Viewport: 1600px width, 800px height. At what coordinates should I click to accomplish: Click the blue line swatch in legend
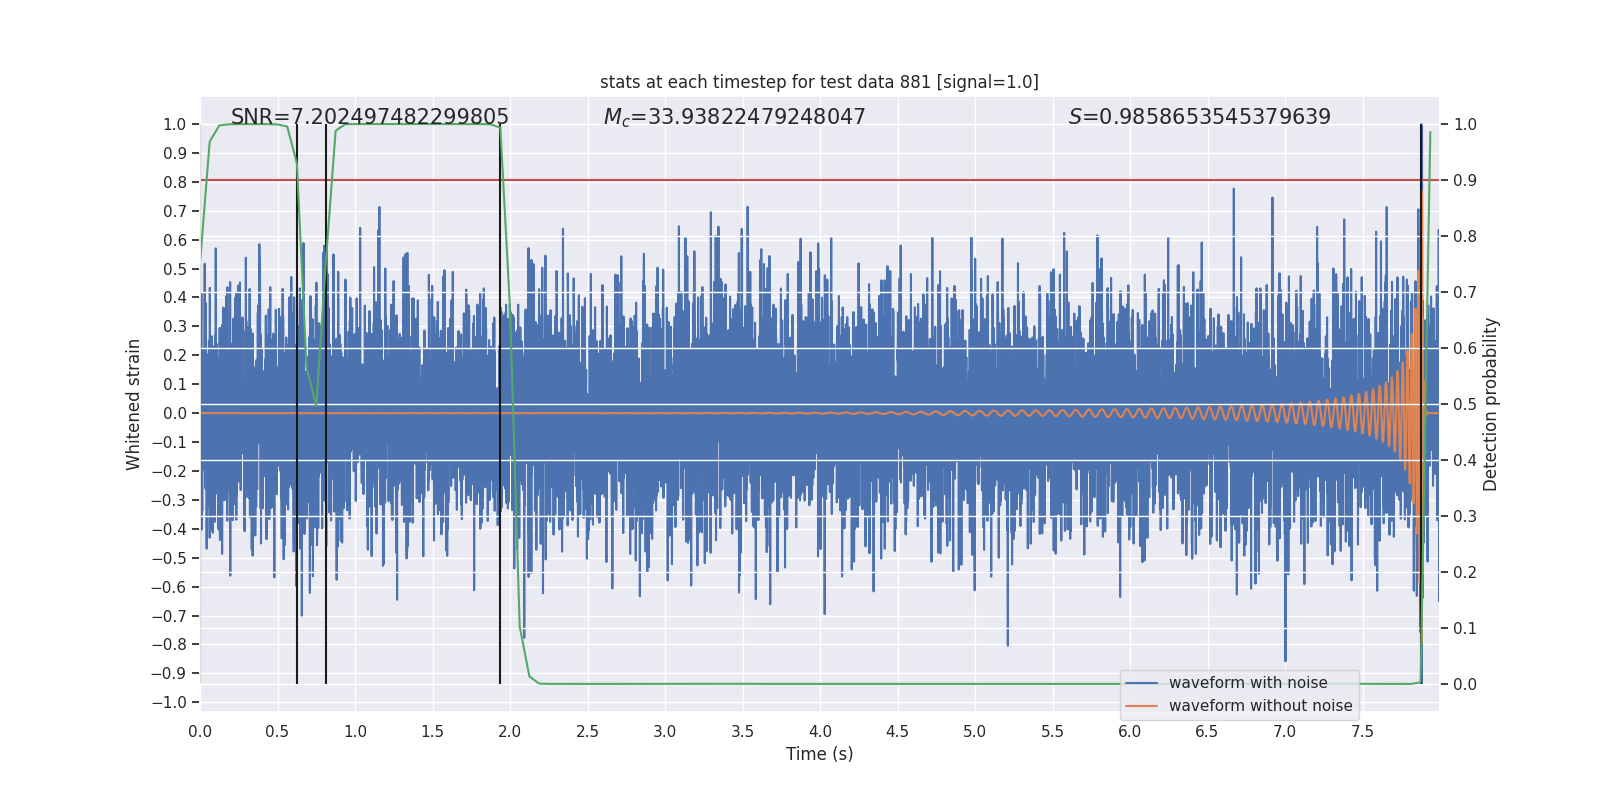(x=1141, y=683)
